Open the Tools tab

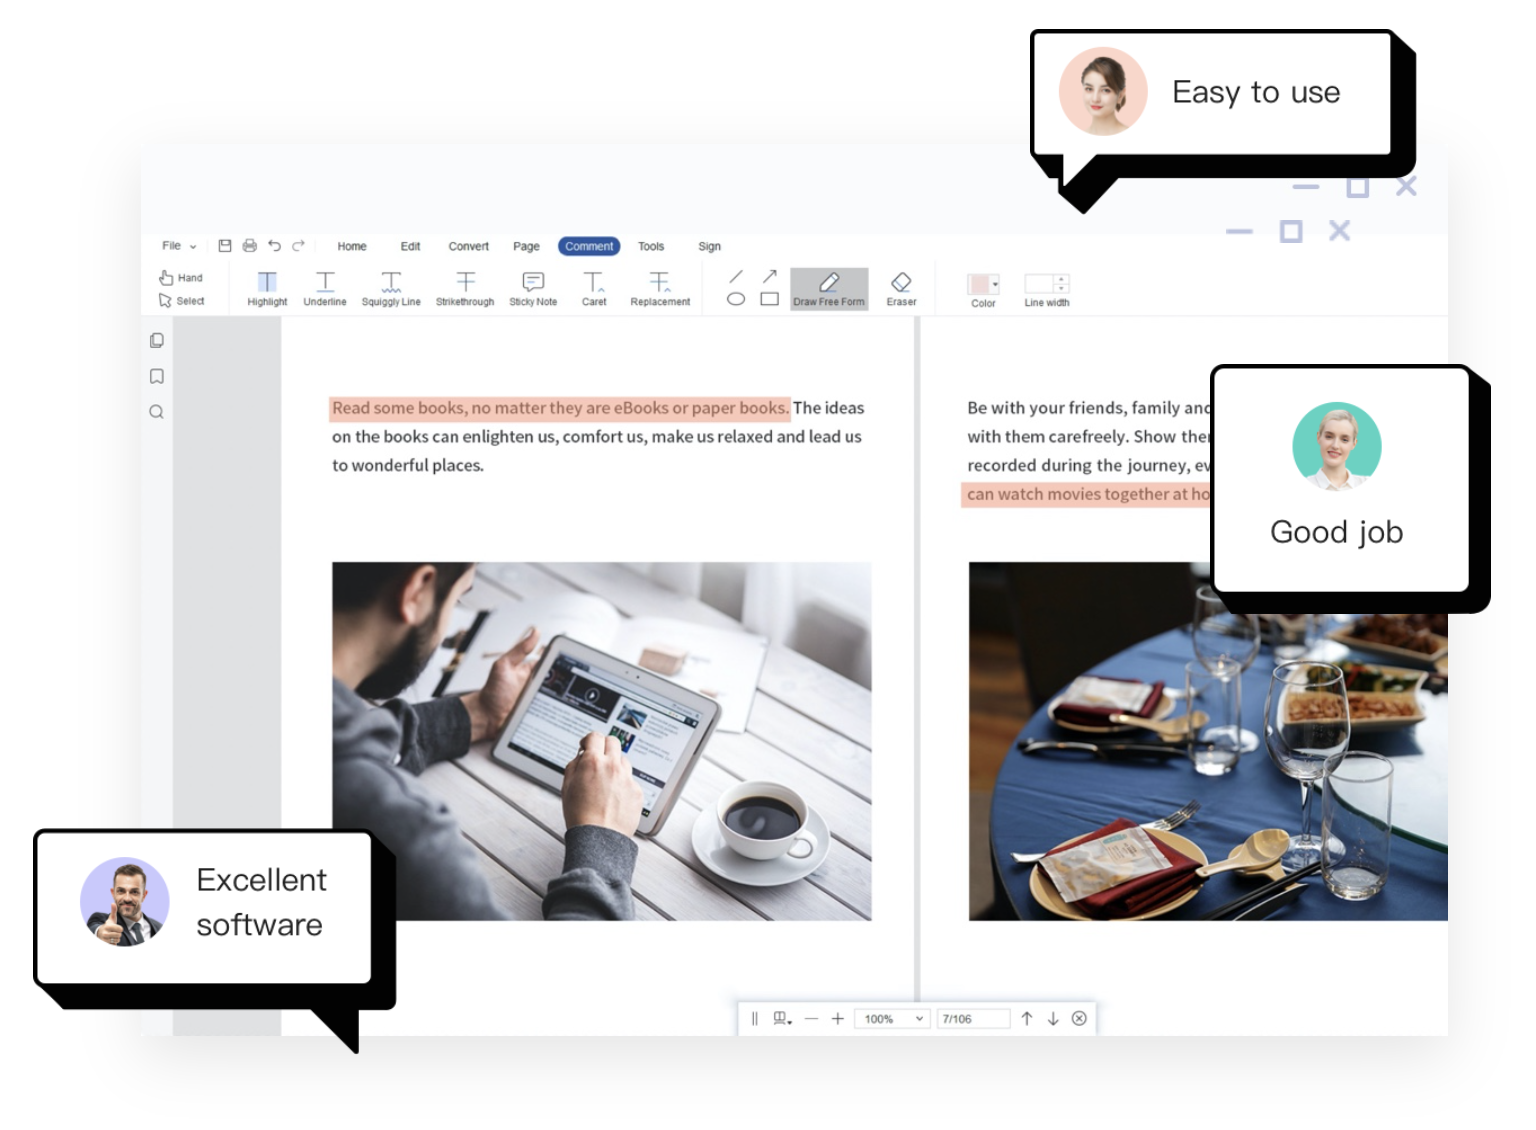point(651,246)
